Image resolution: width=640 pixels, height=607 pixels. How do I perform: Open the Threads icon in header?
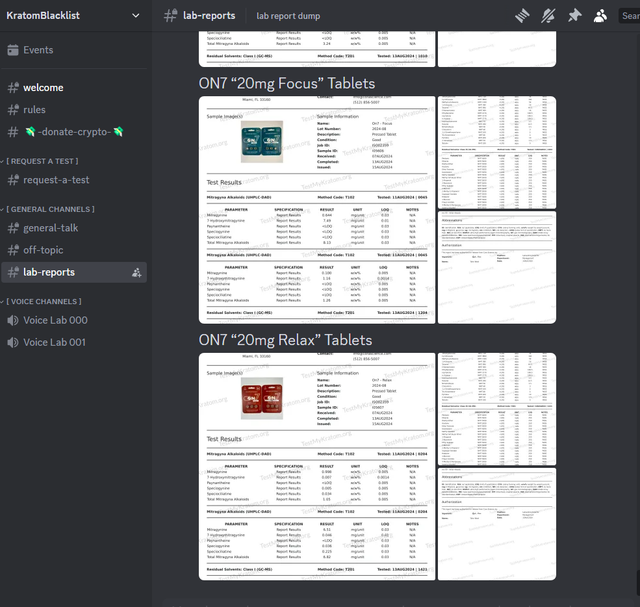(x=522, y=16)
